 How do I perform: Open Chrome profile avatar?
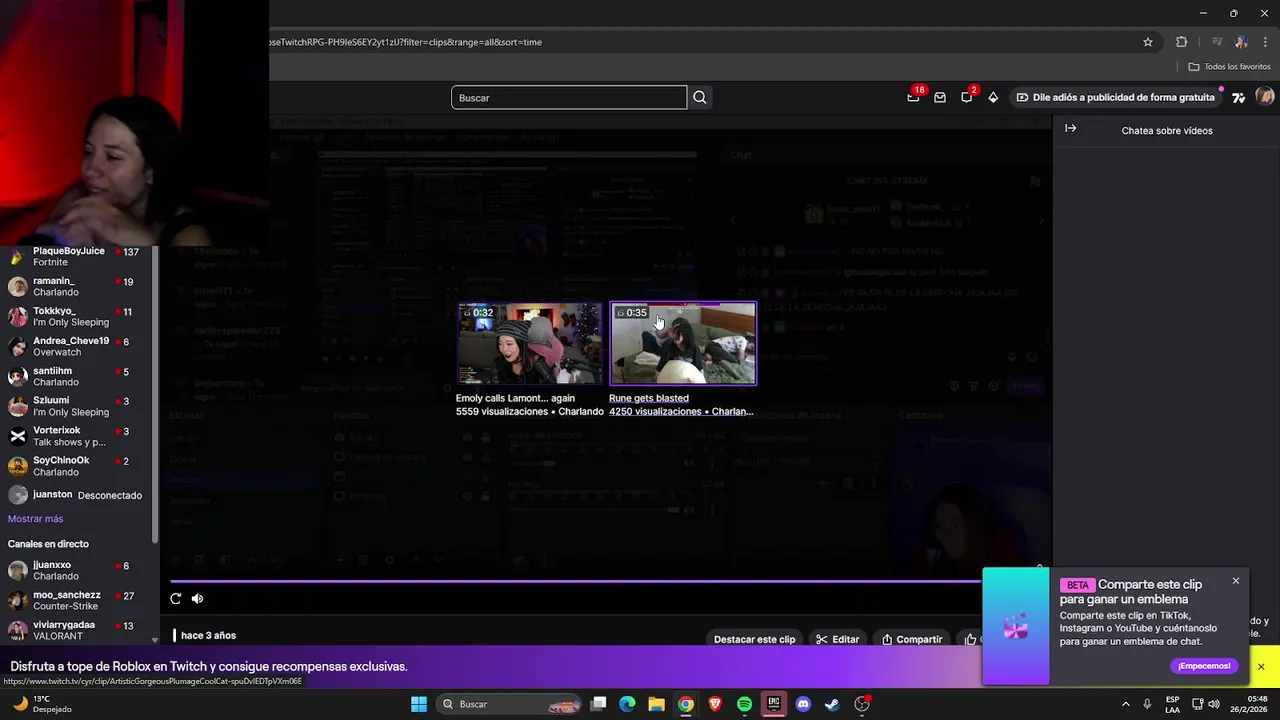coord(1241,42)
